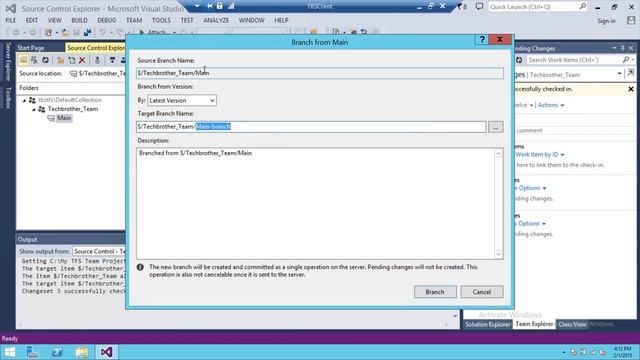Image resolution: width=640 pixels, height=360 pixels.
Task: Click the Save All icon in main toolbar
Action: pyautogui.click(x=87, y=32)
